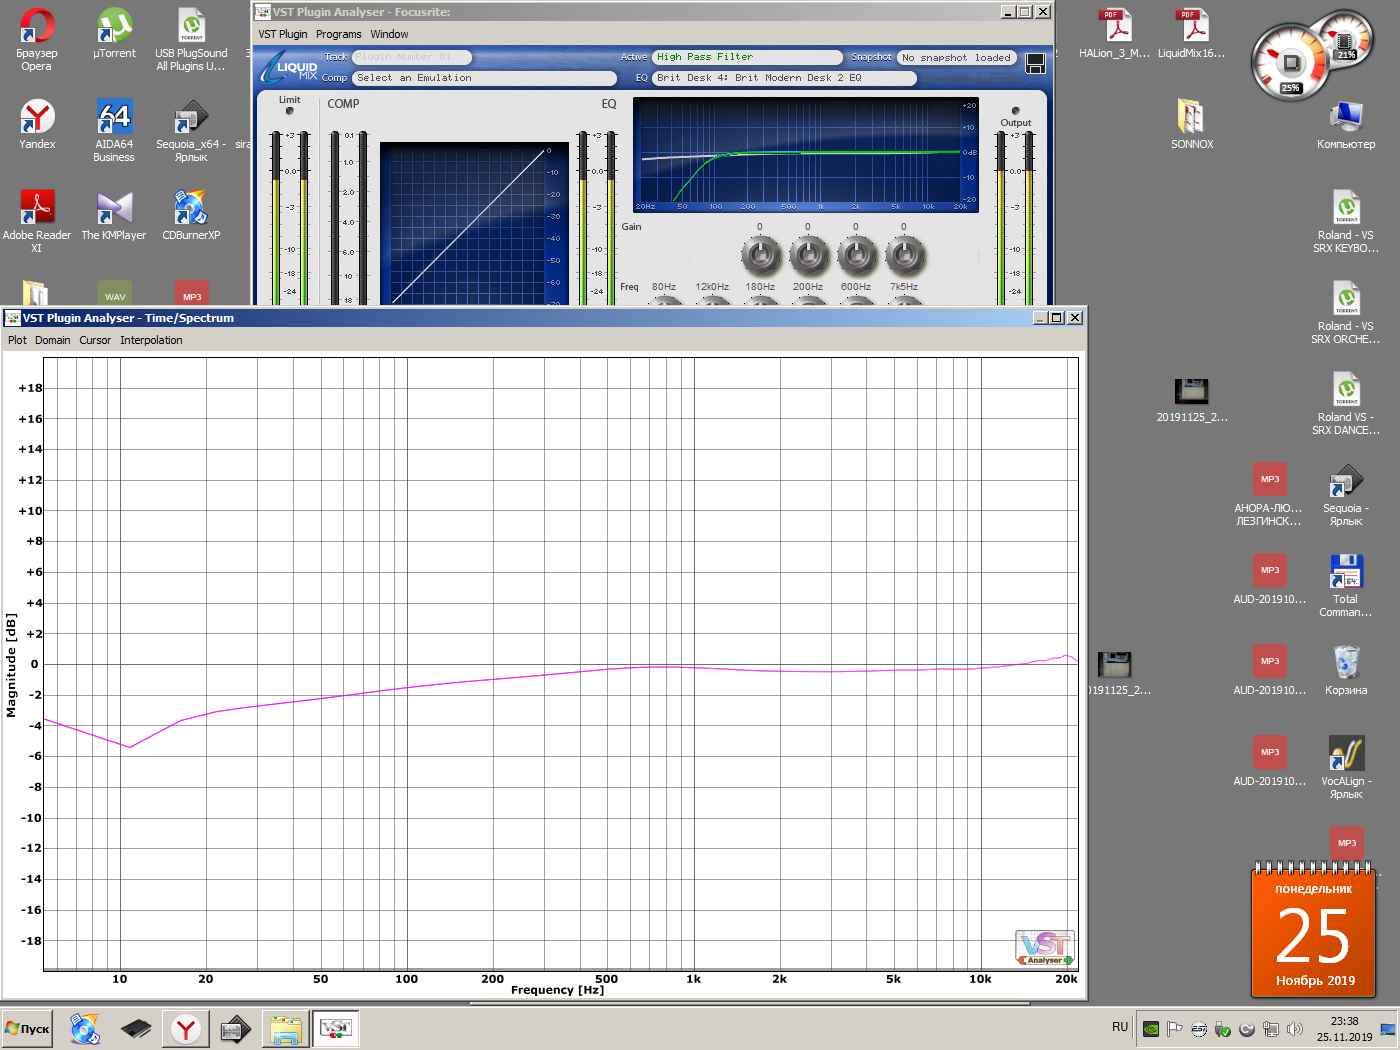Click the ESI audio tray icon
This screenshot has height=1050, width=1400.
tap(1199, 1028)
